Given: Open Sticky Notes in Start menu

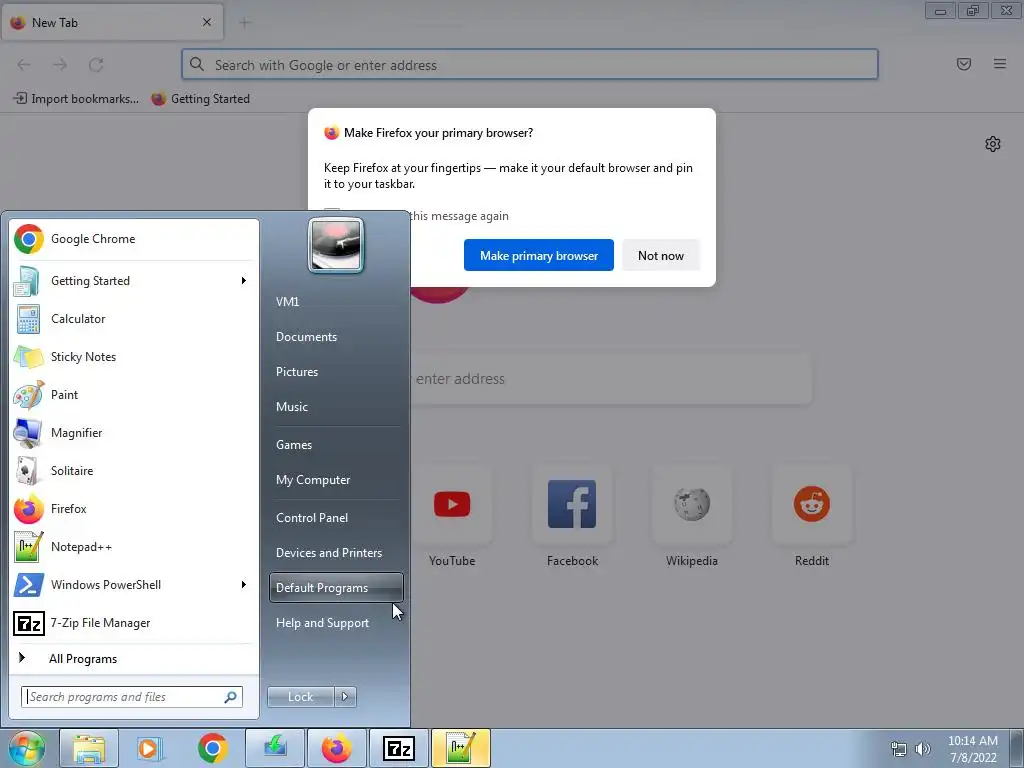Looking at the screenshot, I should pyautogui.click(x=134, y=357).
